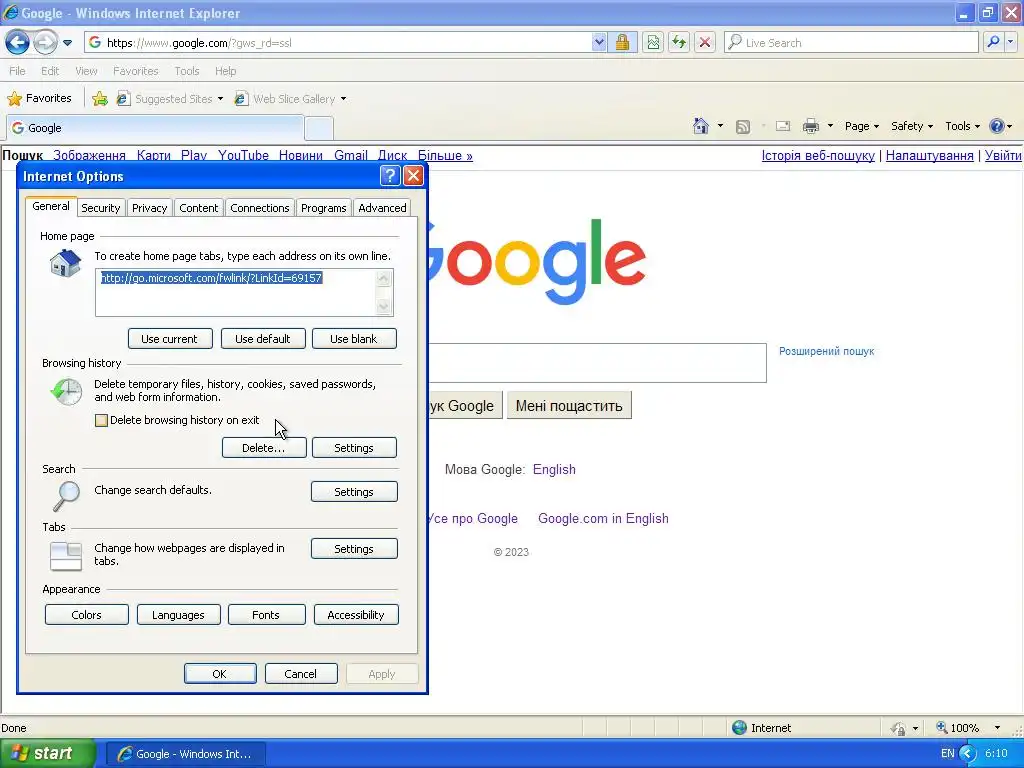Open the Tools command bar menu
The width and height of the screenshot is (1024, 768).
[x=963, y=126]
